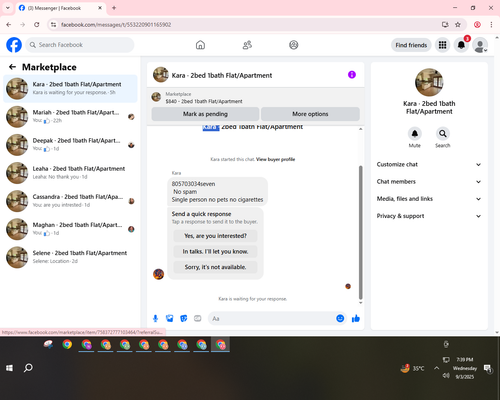Open View buyer profile link
This screenshot has width=500, height=400.
pyautogui.click(x=275, y=159)
